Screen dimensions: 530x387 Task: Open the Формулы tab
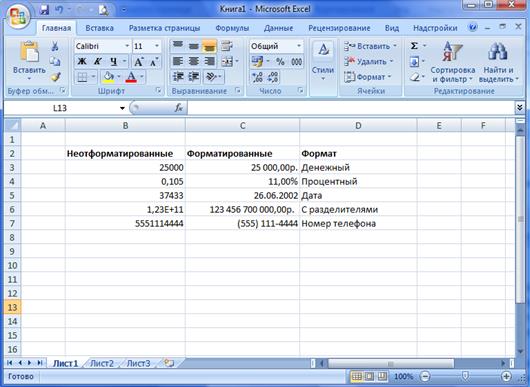point(232,28)
